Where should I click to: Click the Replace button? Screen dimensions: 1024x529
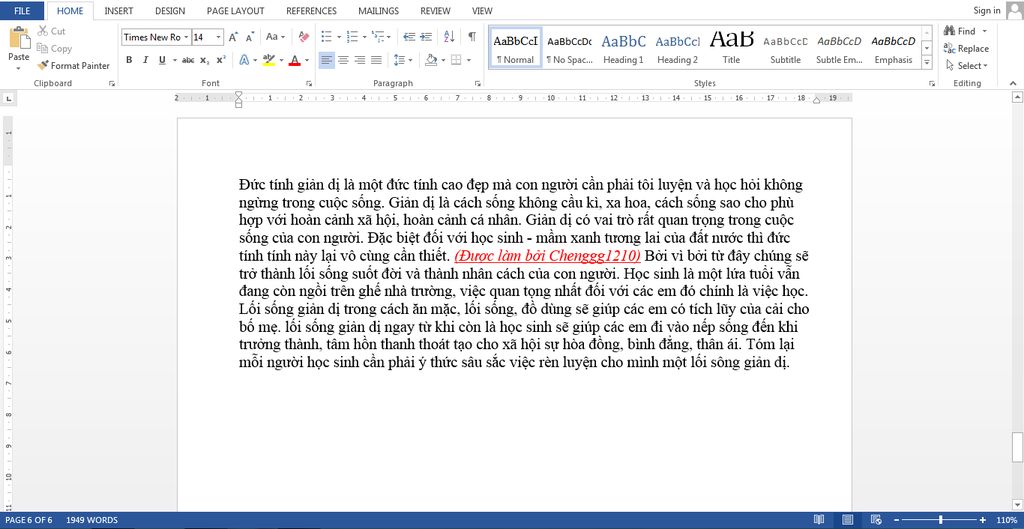[x=966, y=48]
